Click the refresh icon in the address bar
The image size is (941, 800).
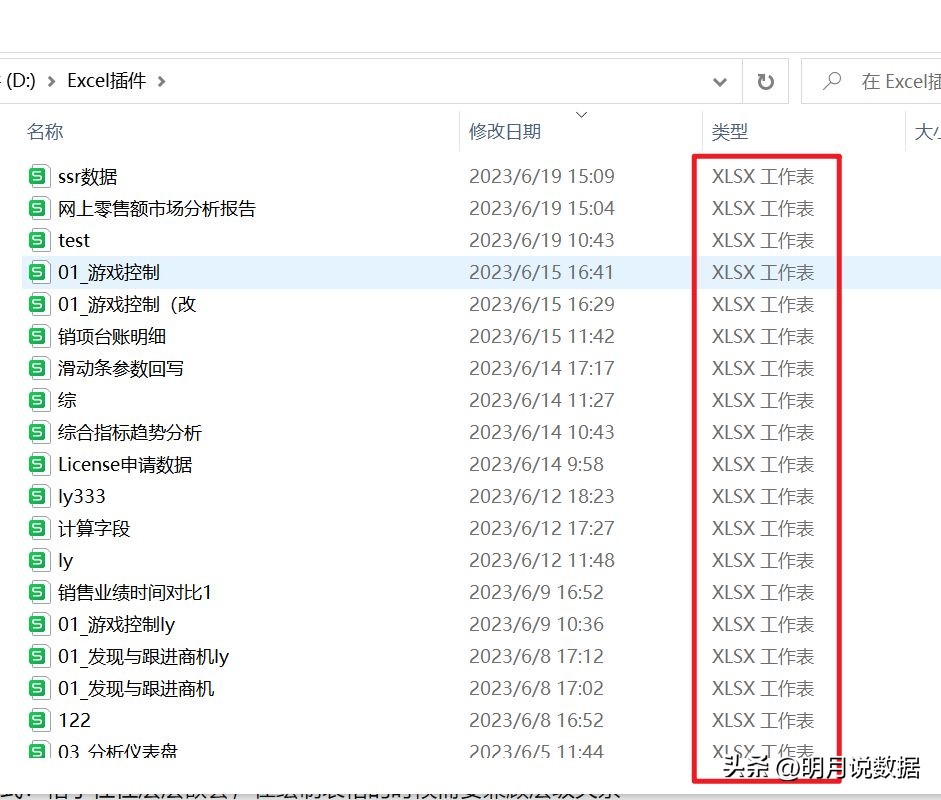766,81
